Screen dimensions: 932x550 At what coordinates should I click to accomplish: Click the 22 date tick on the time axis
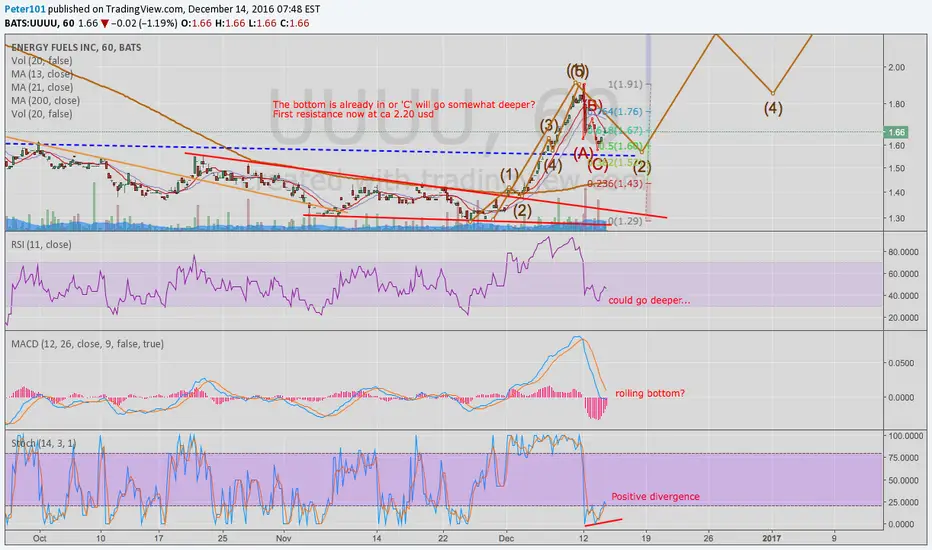pyautogui.click(x=445, y=538)
